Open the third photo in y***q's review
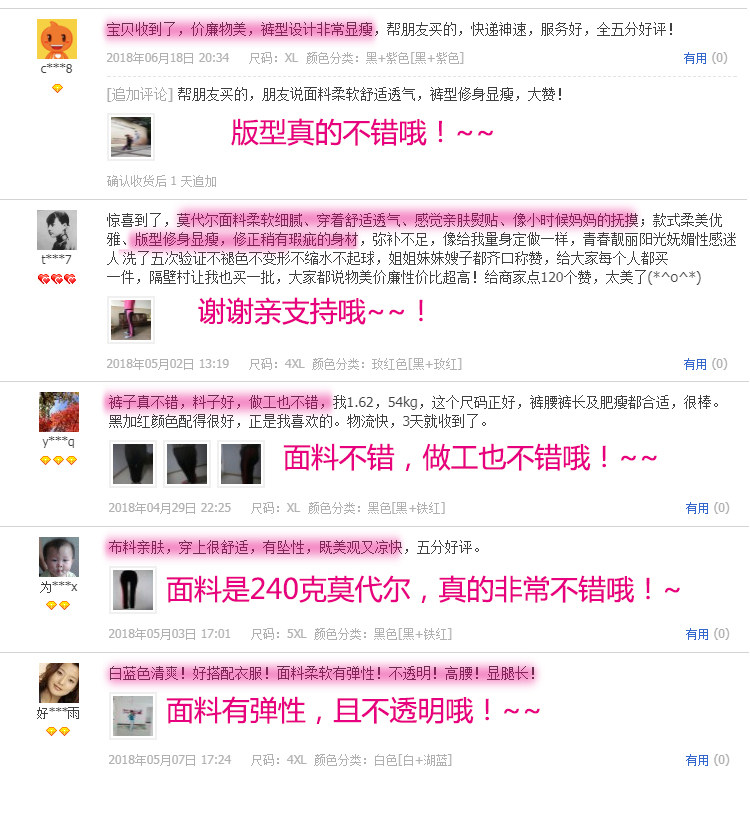750x819 pixels. click(241, 464)
